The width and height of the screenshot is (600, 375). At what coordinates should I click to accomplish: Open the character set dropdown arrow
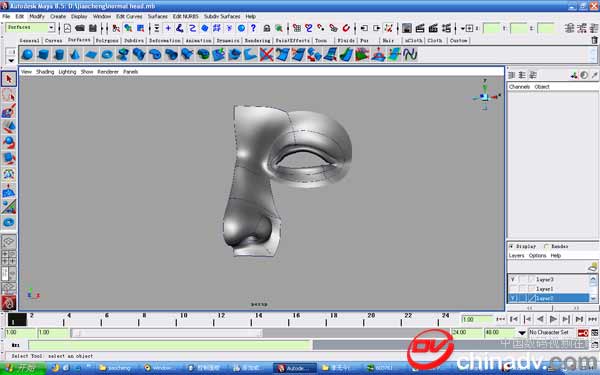[522, 333]
